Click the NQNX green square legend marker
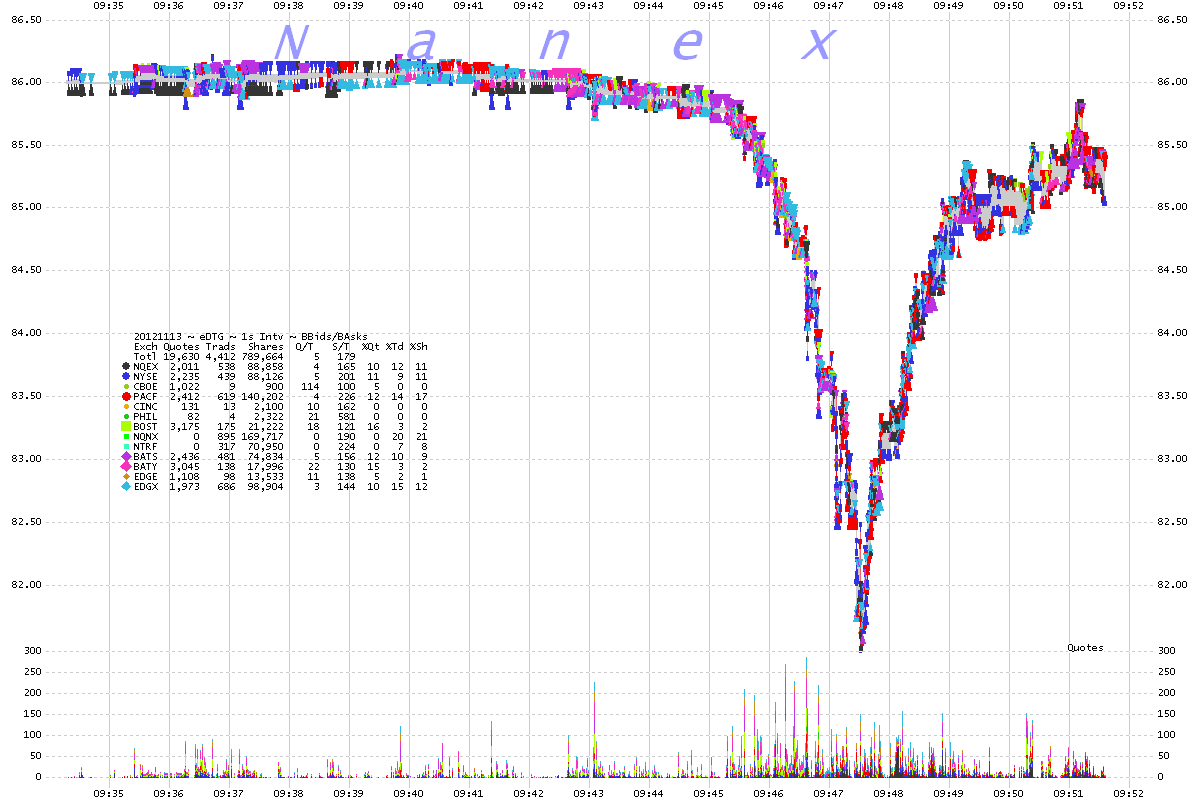1200x800 pixels. [x=126, y=436]
